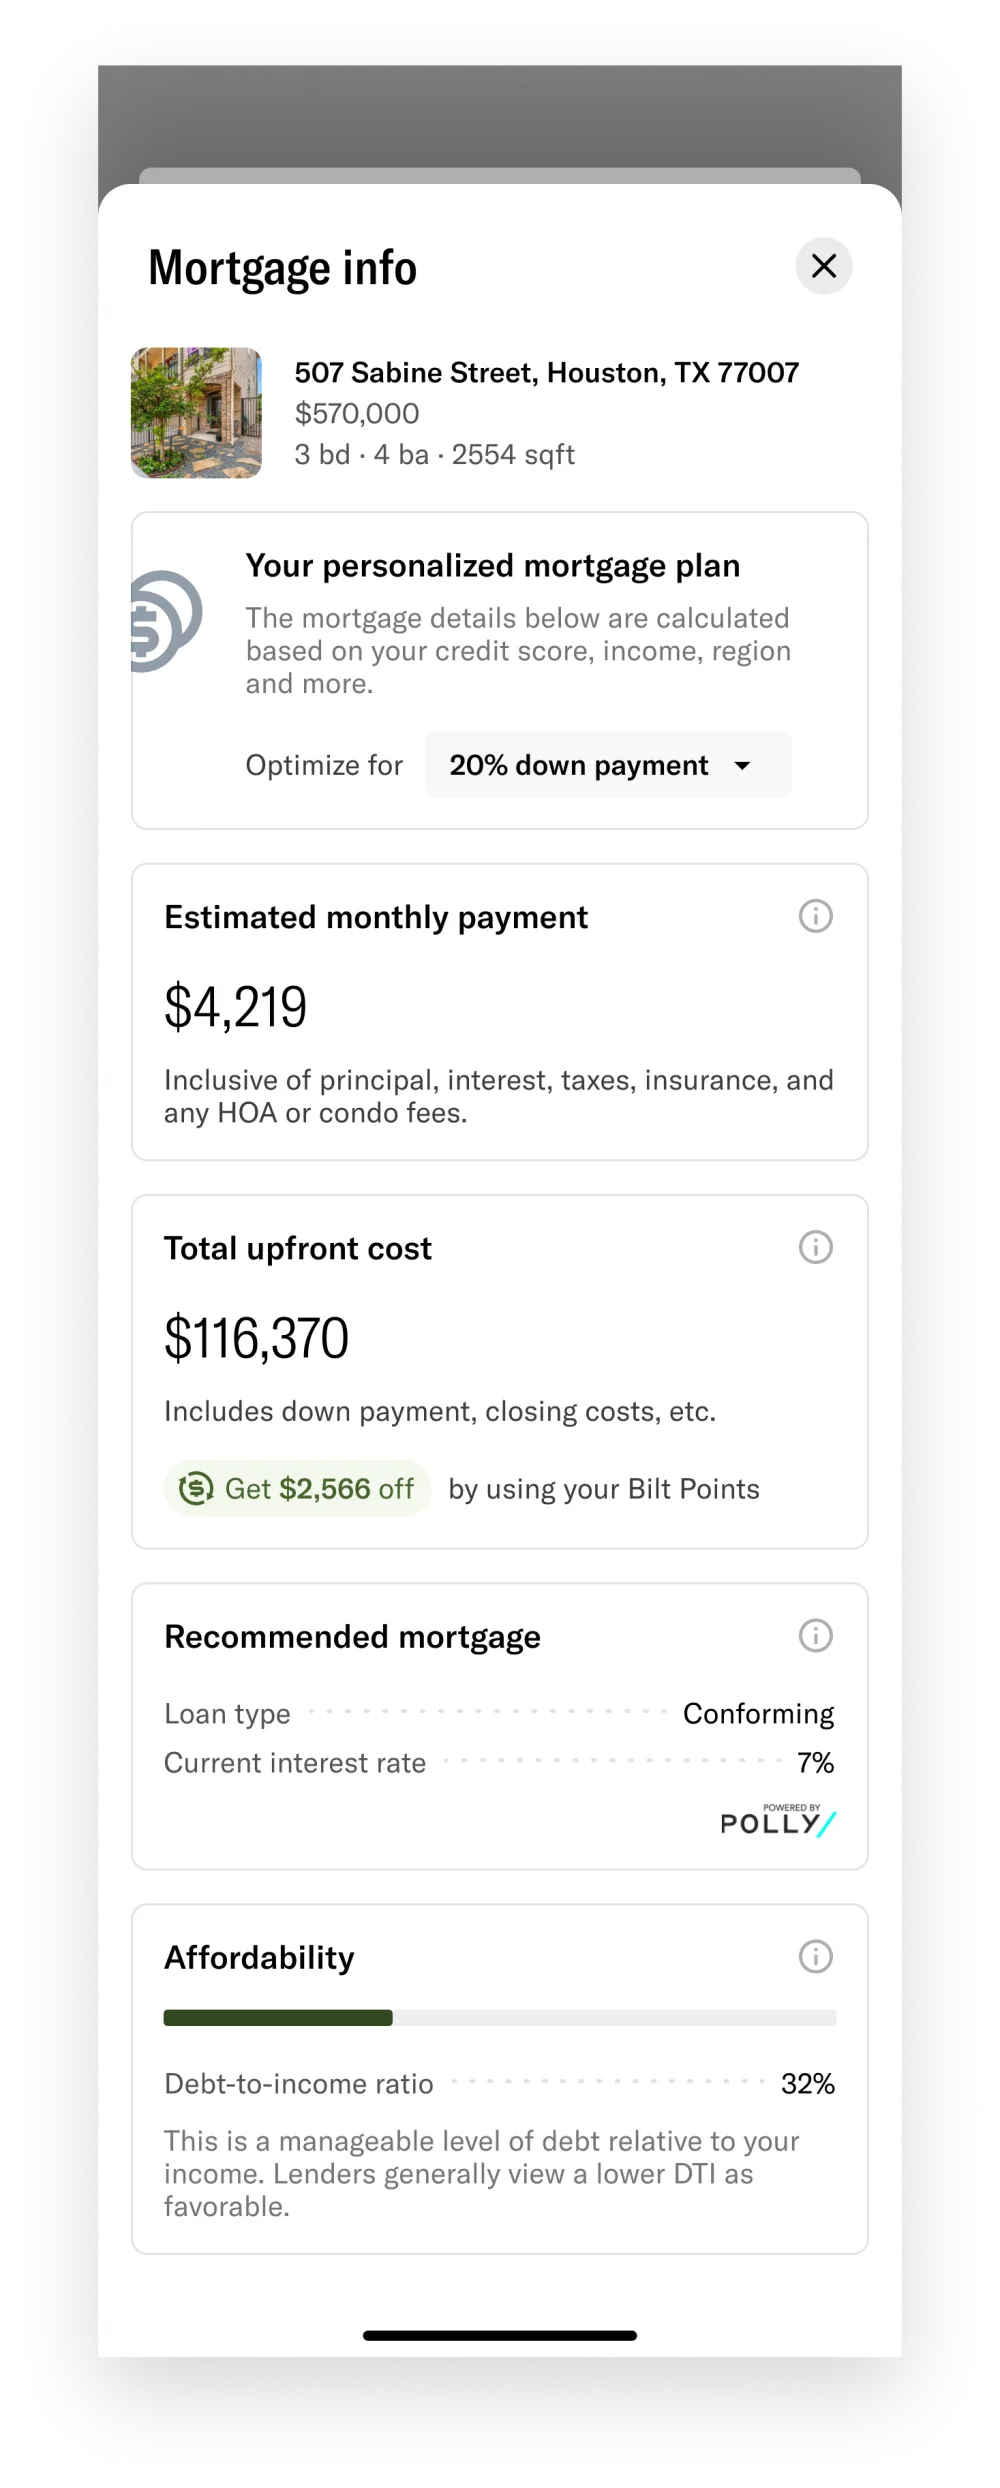Click the dollar coin mortgage plan icon

pyautogui.click(x=165, y=621)
